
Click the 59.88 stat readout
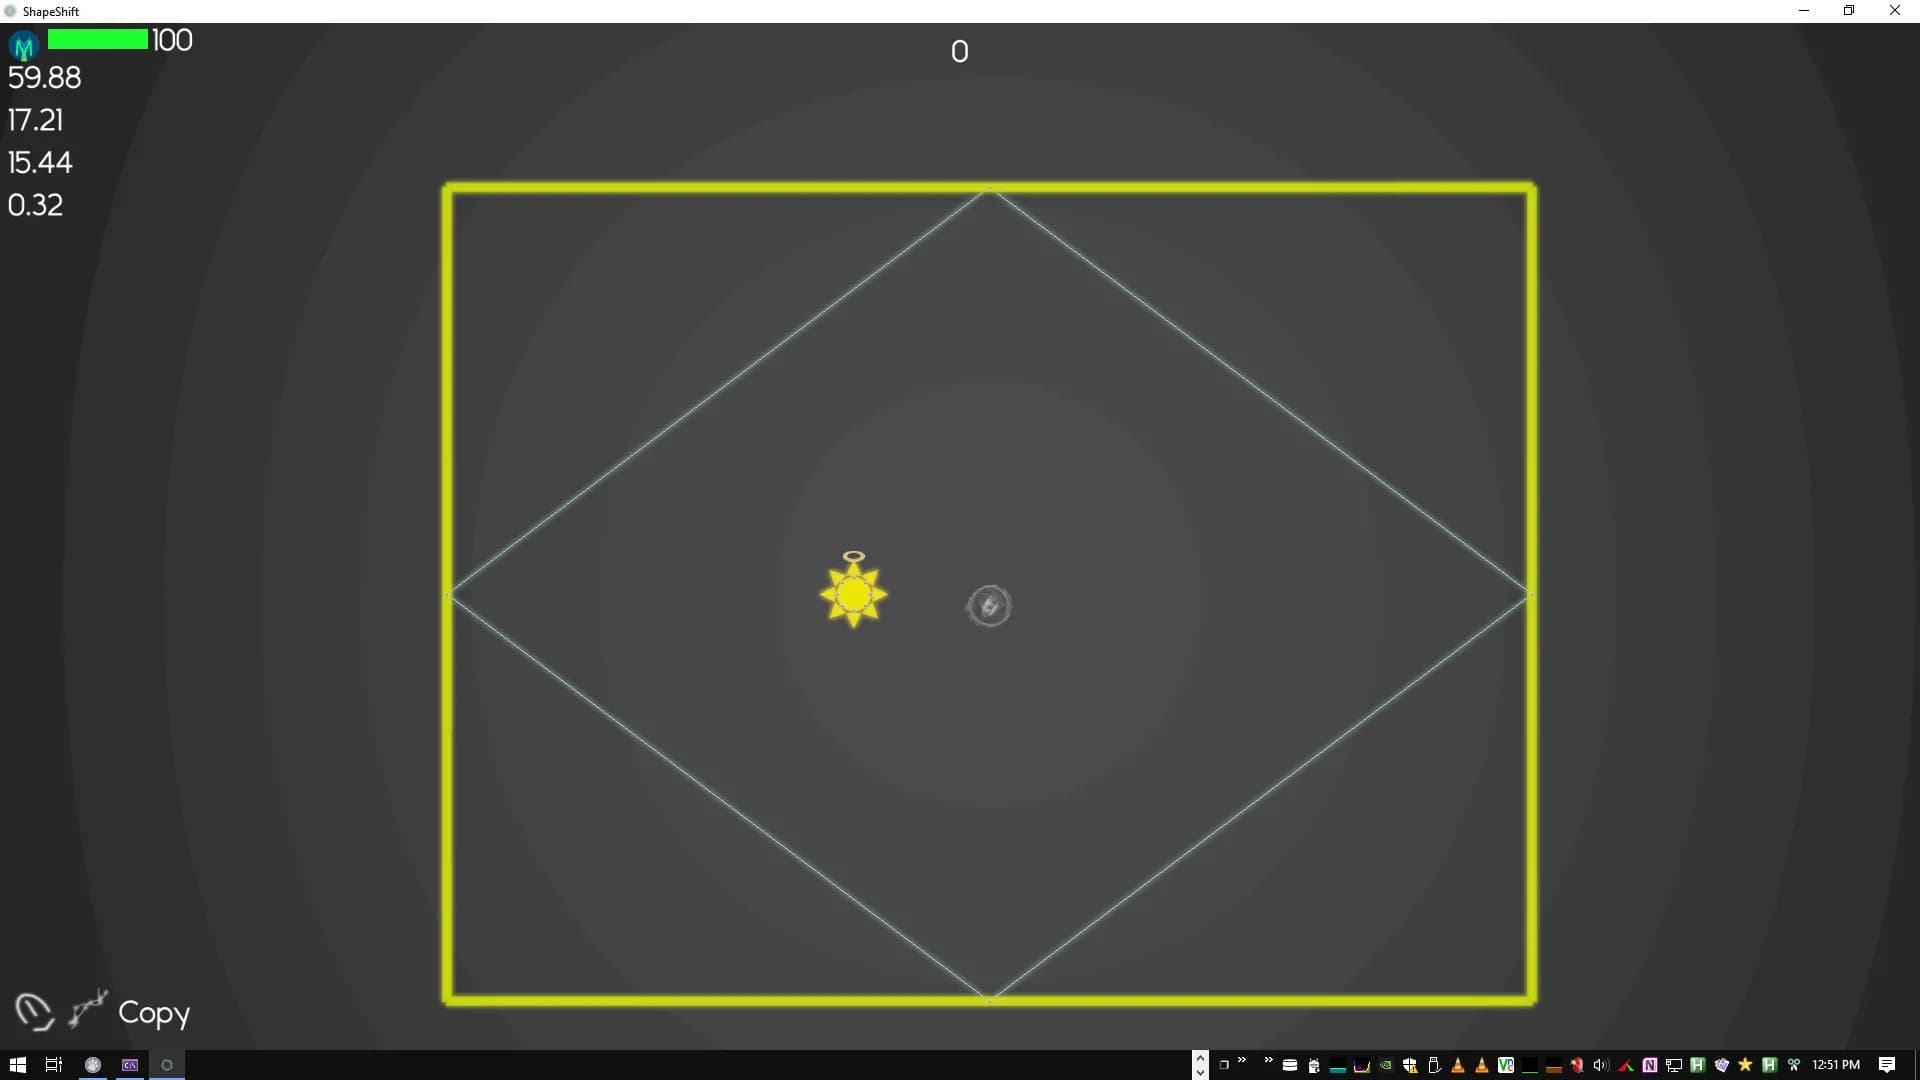click(45, 78)
